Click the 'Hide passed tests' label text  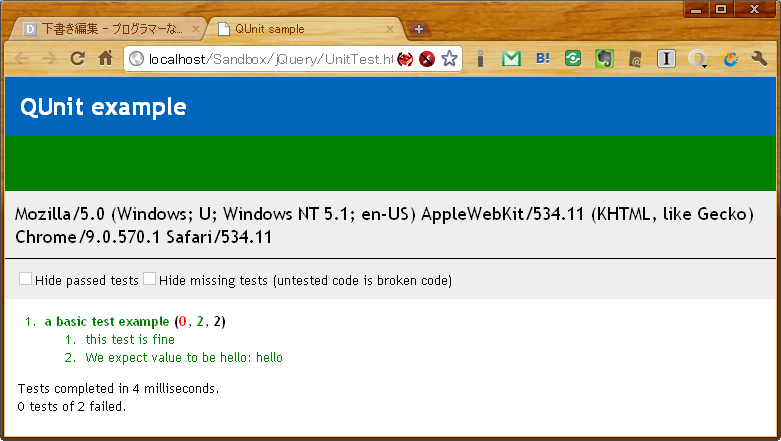coord(87,281)
